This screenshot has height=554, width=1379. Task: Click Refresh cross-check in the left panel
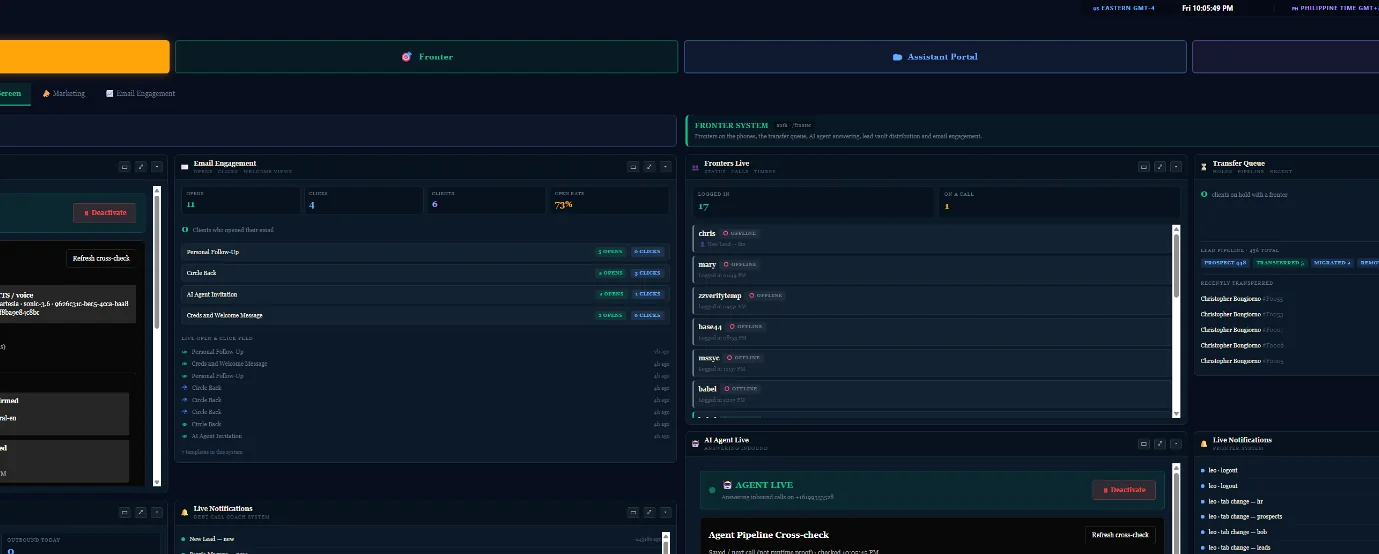tap(101, 258)
